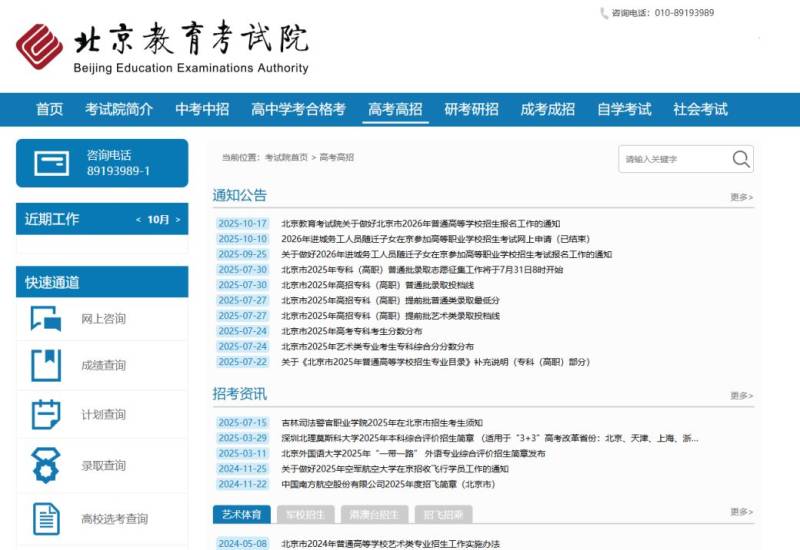Expand 更多 for 通知公告 section
The height and width of the screenshot is (550, 800).
(741, 198)
